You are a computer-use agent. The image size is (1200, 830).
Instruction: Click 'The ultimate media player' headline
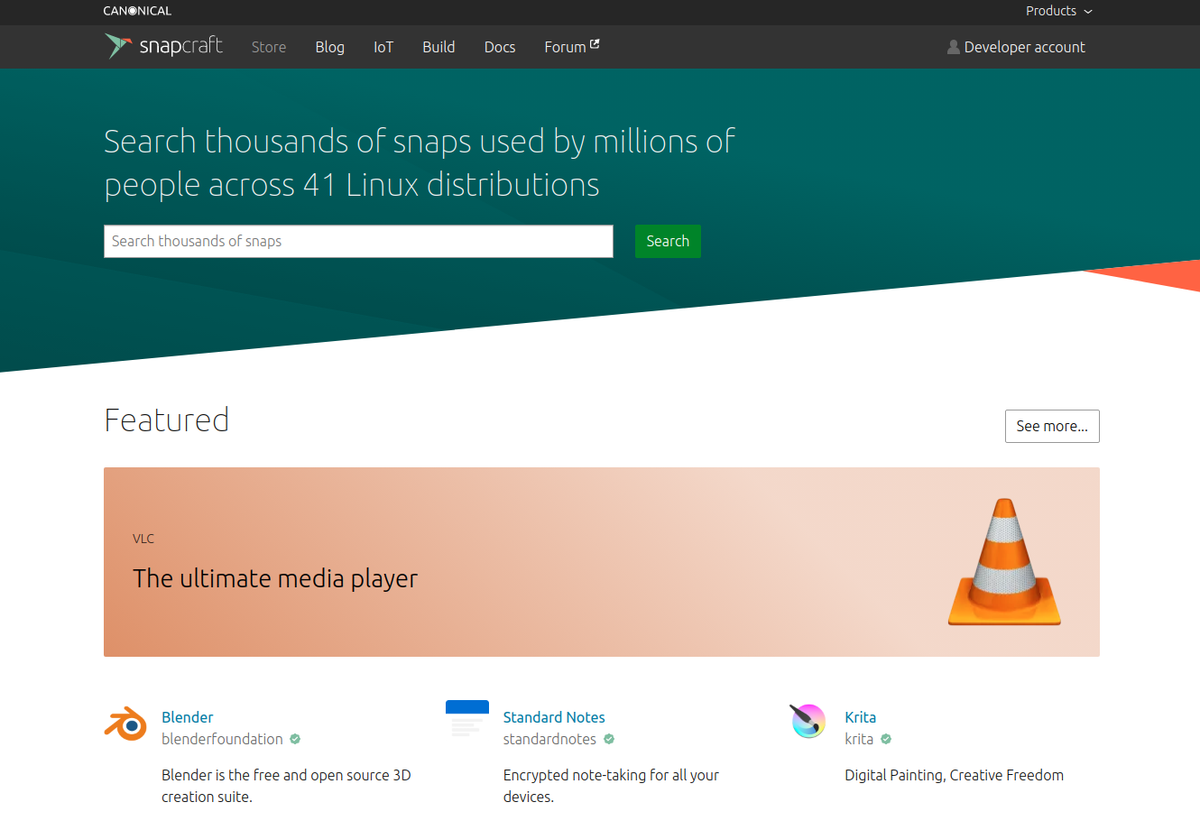coord(275,578)
